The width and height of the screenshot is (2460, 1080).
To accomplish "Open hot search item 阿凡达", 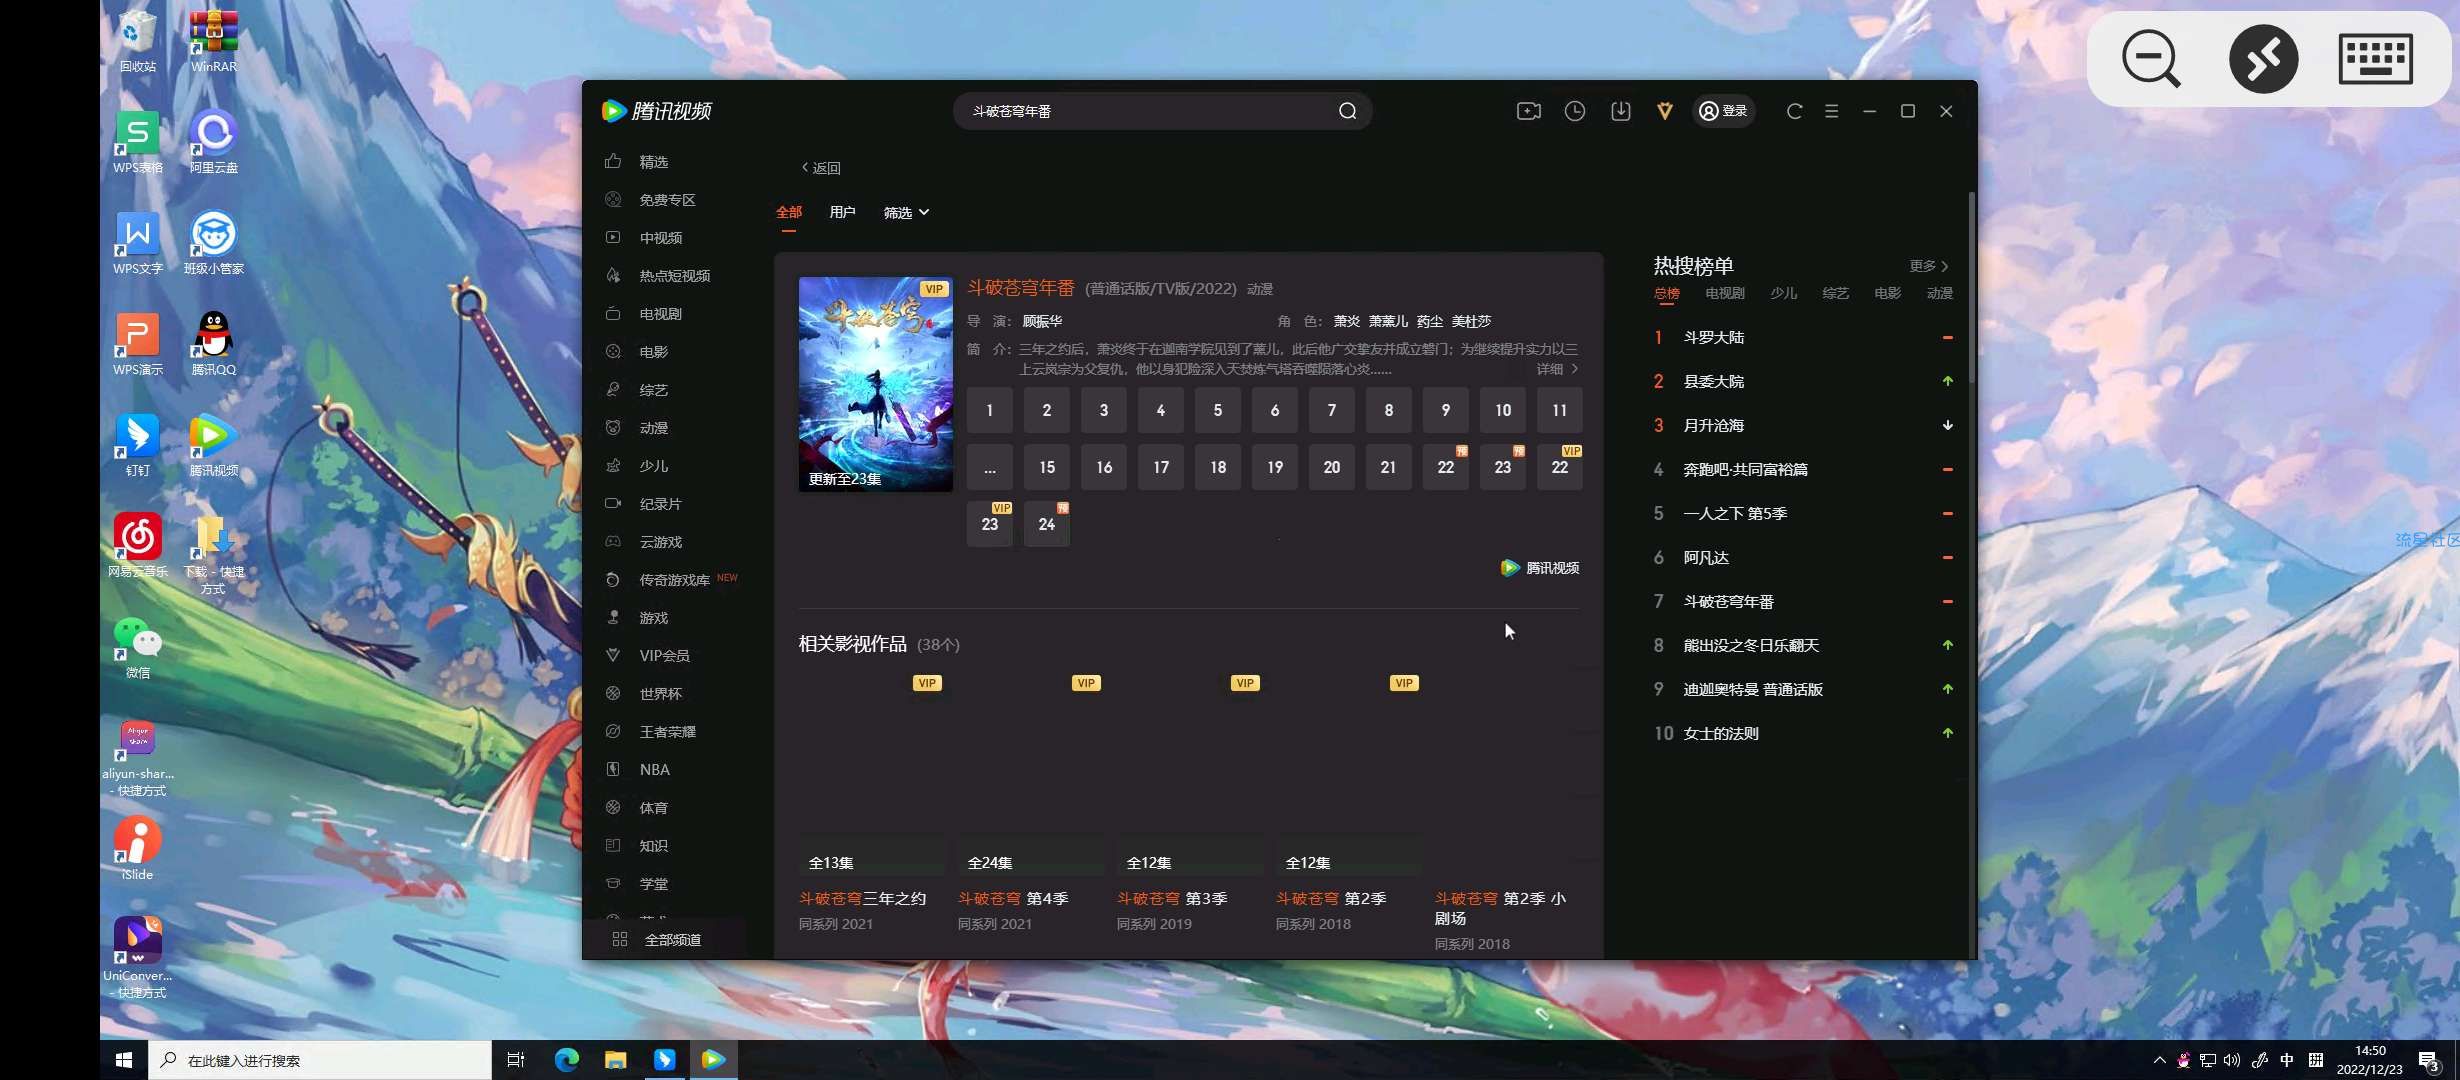I will point(1706,557).
